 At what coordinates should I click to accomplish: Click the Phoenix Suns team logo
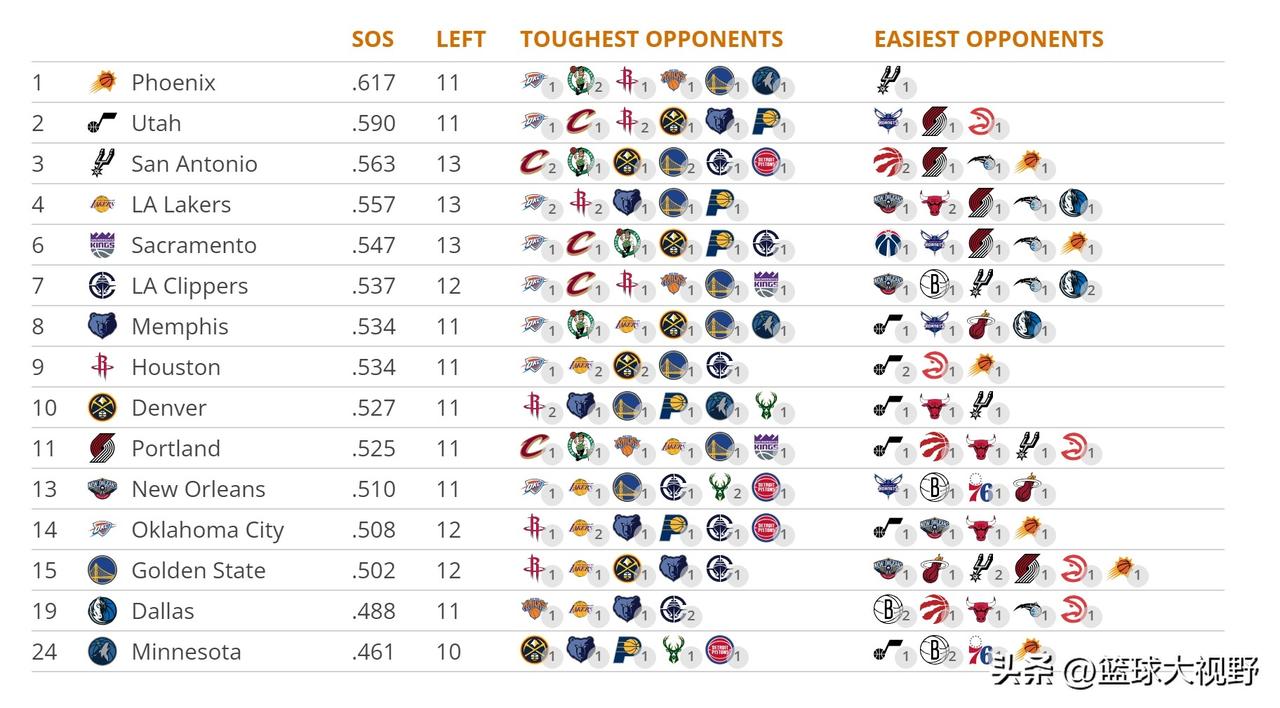(102, 82)
